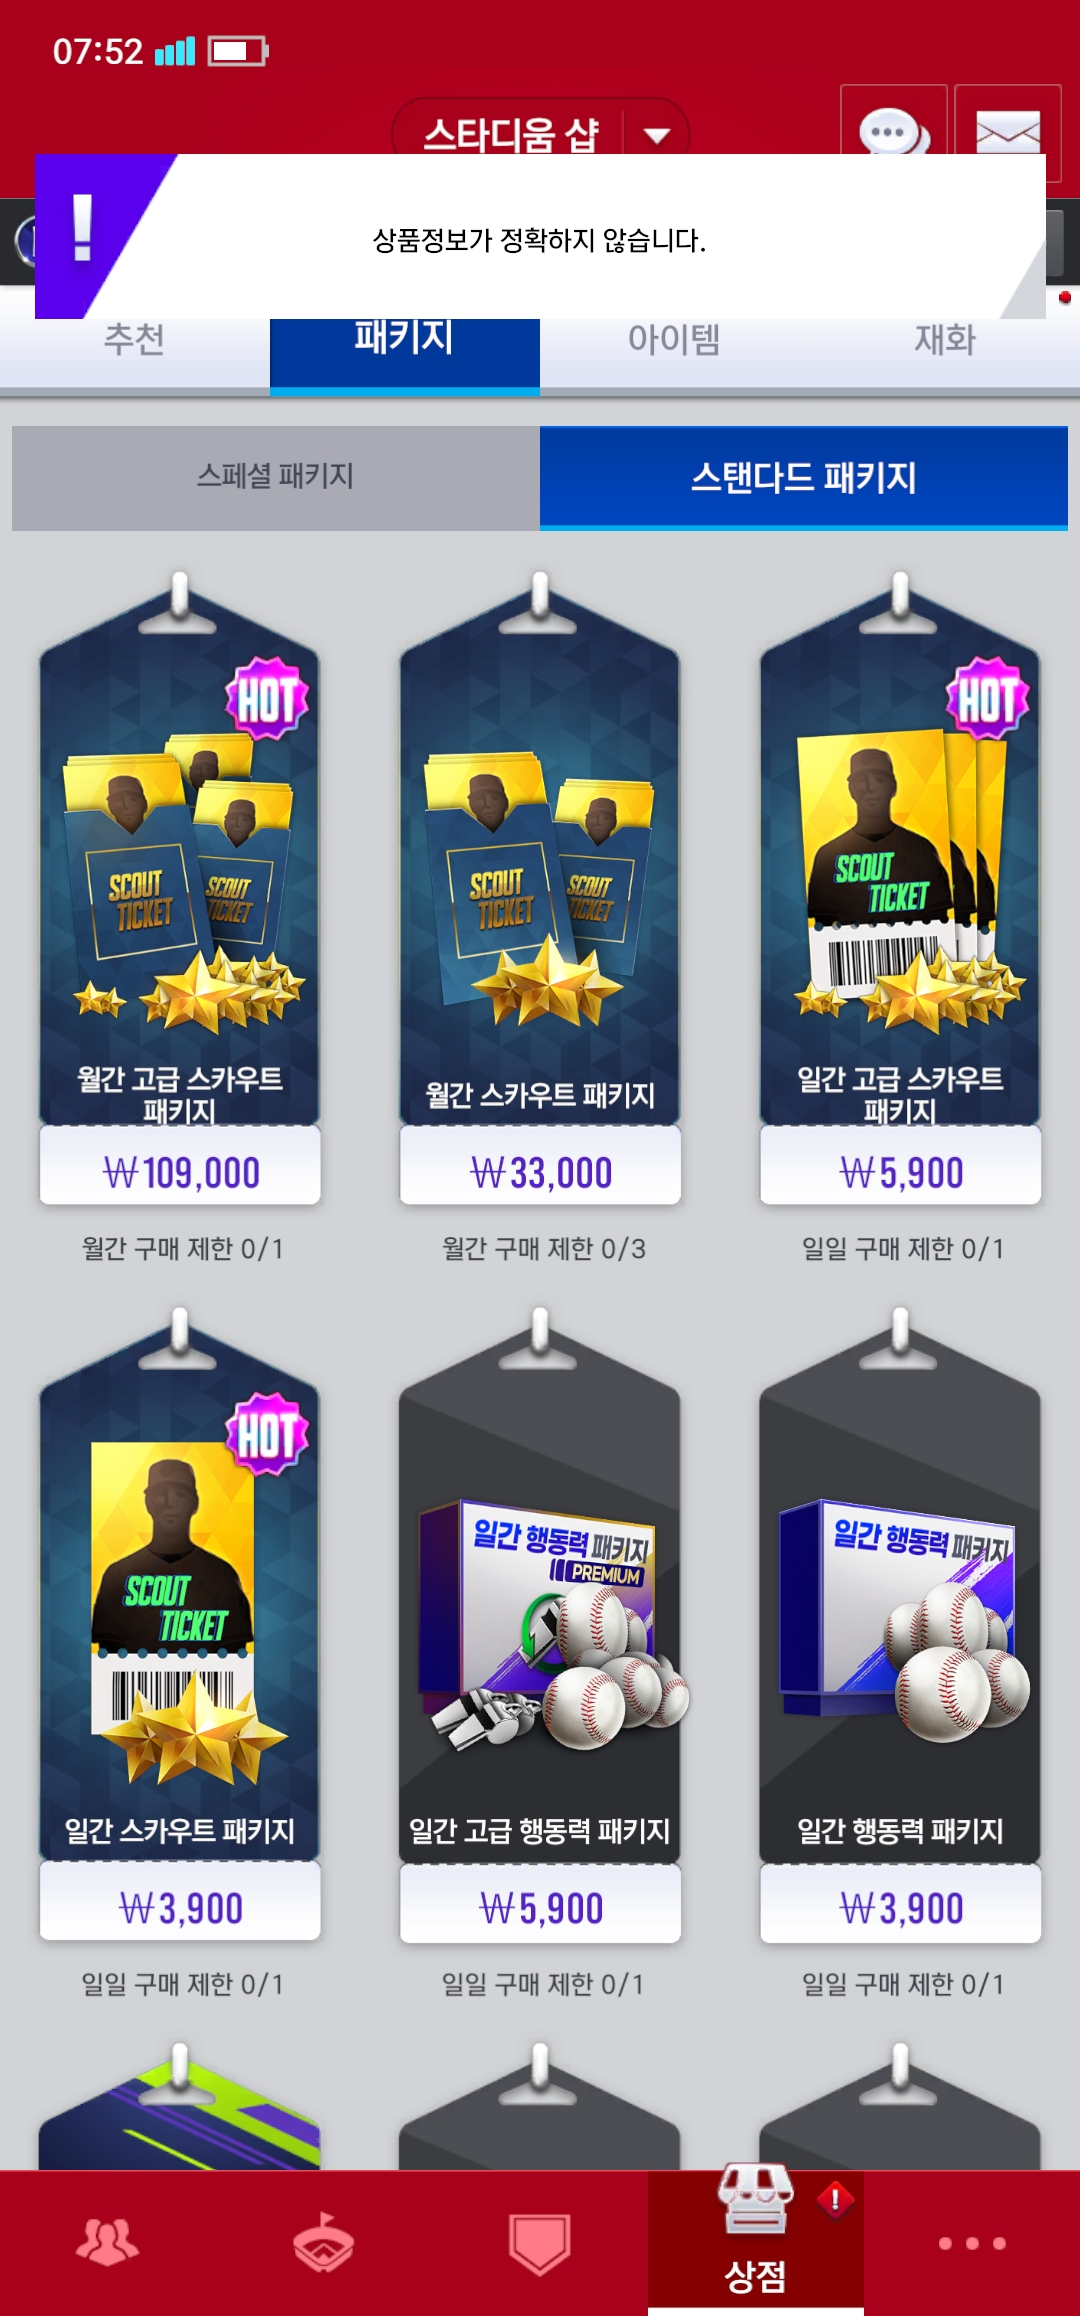1080x2316 pixels.
Task: Select the 스페셜 패키지 sub-tab
Action: 276,477
